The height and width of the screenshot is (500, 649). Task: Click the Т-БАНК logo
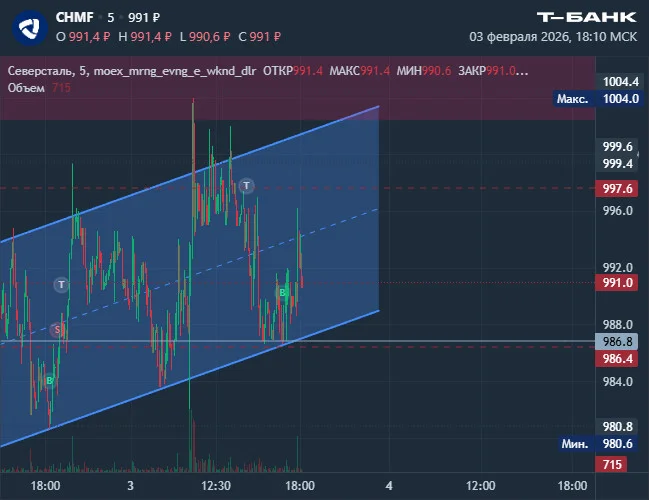(x=587, y=17)
